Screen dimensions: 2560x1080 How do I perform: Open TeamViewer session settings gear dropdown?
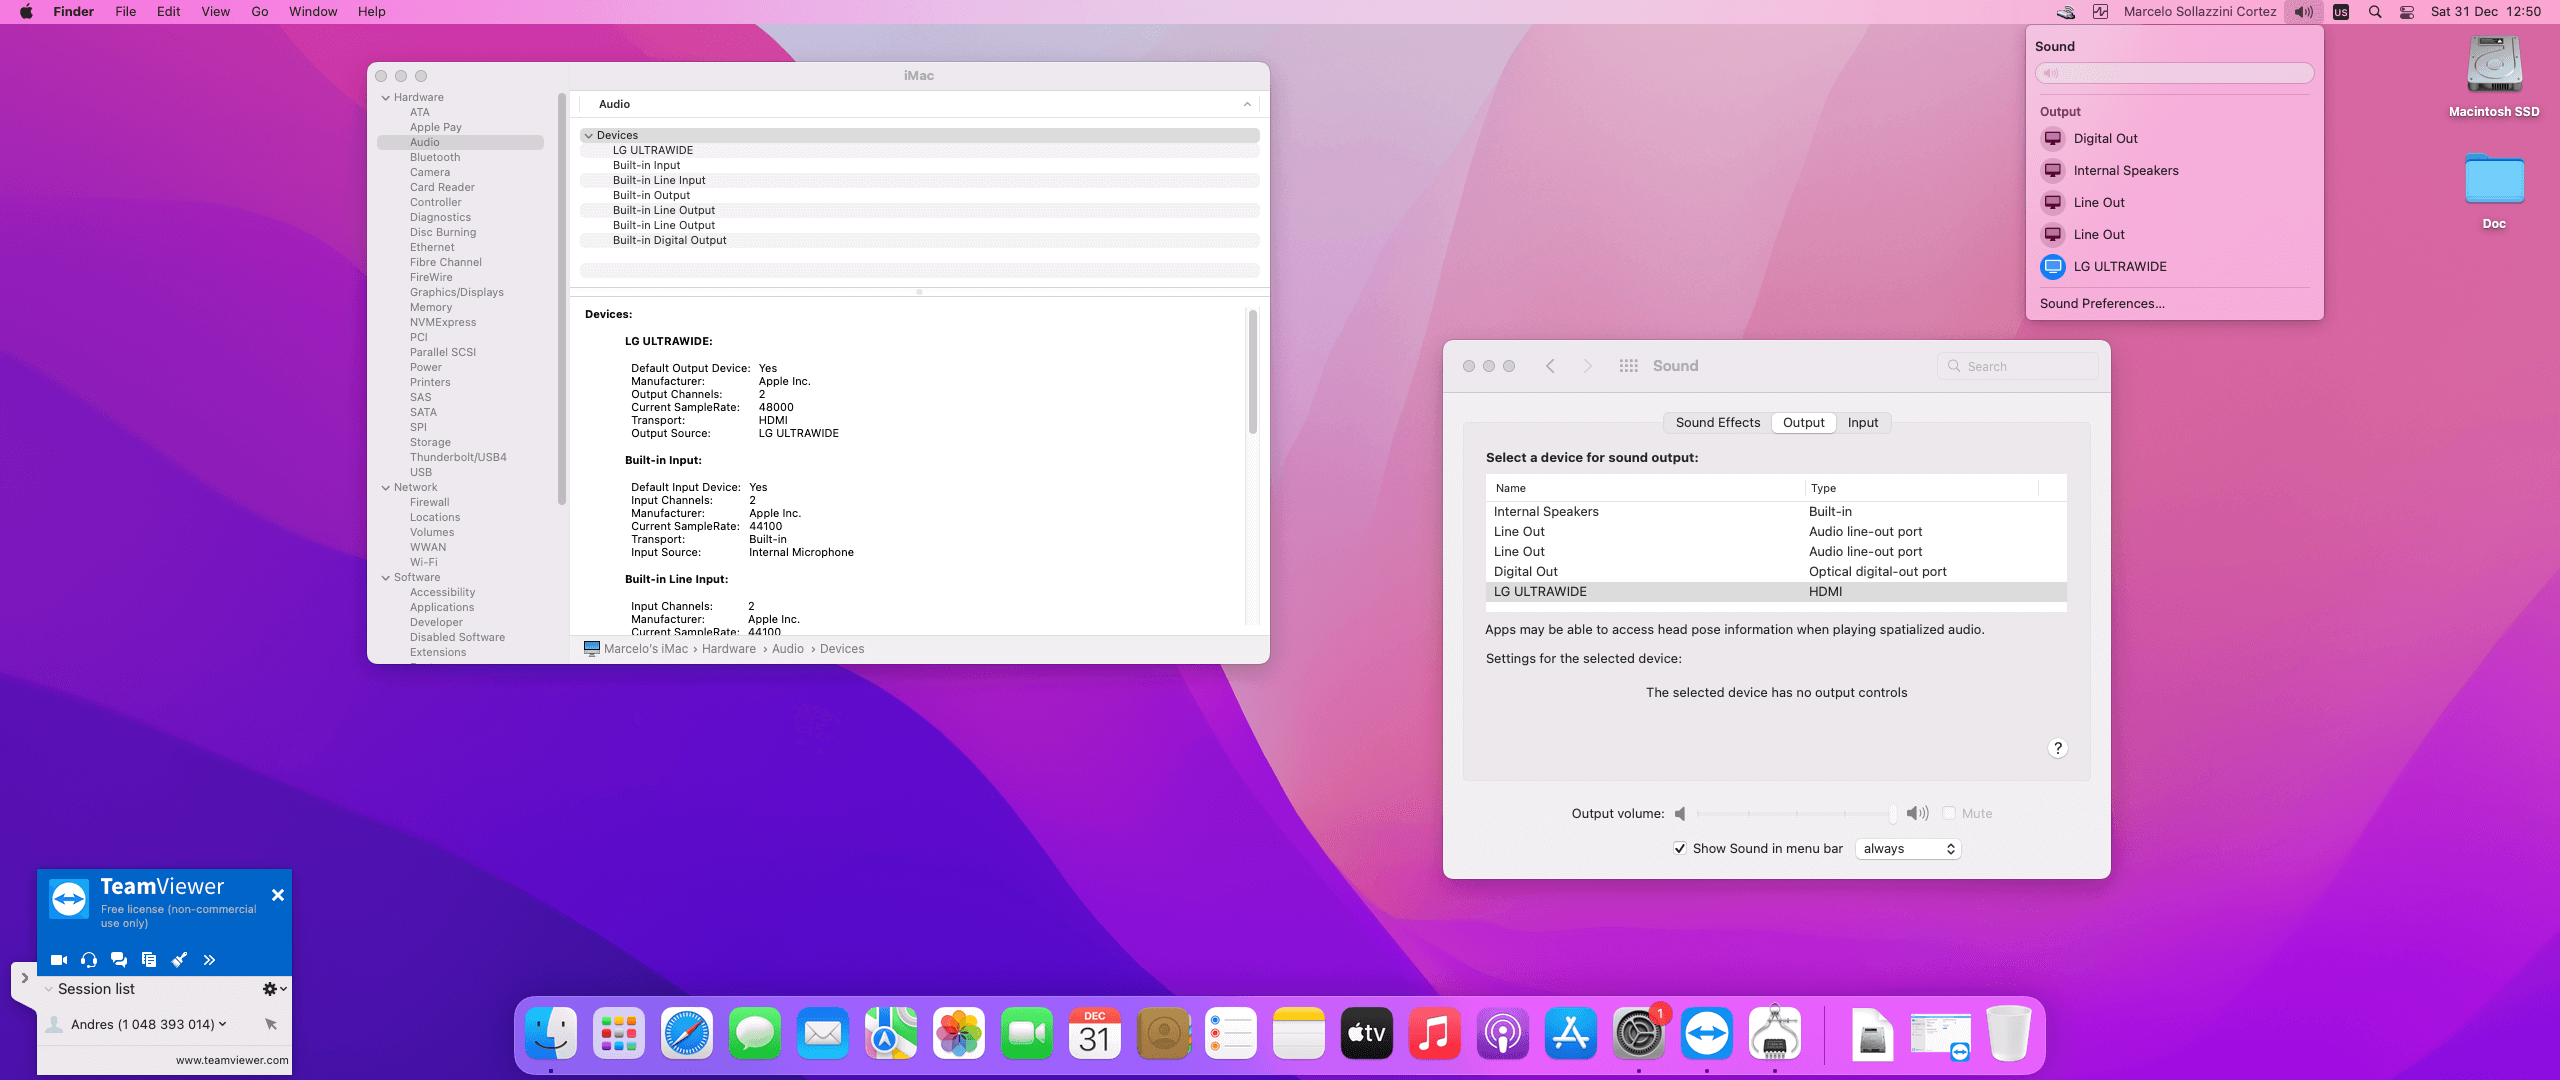[x=273, y=989]
